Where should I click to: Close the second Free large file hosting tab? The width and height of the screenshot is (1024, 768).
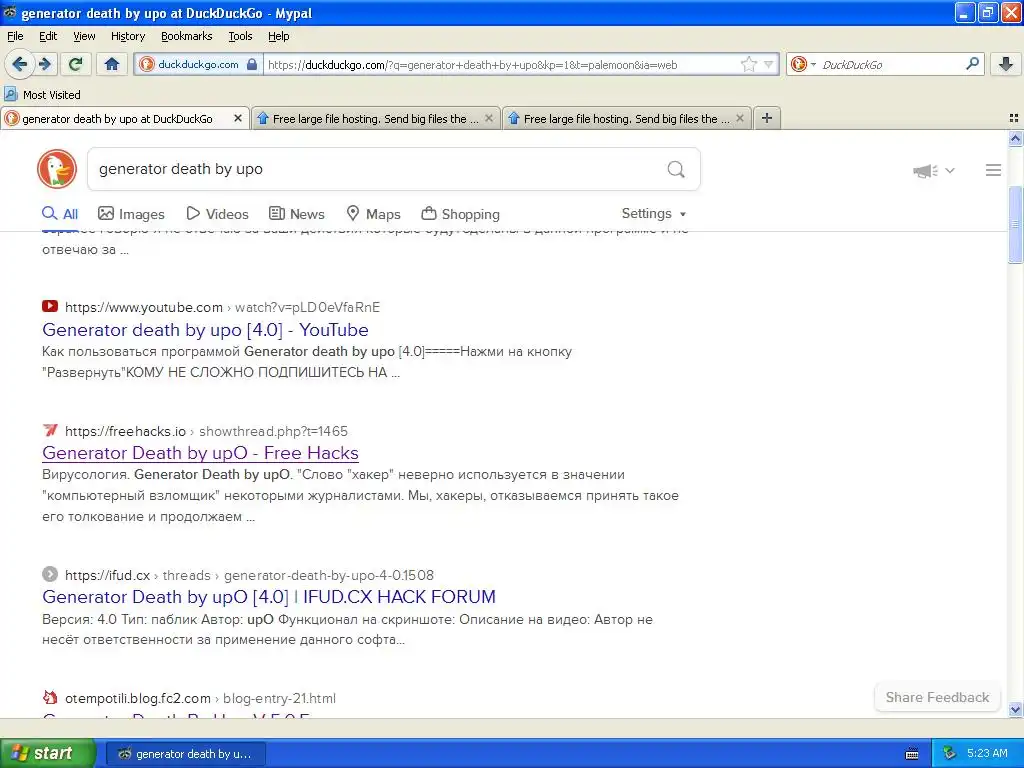739,118
